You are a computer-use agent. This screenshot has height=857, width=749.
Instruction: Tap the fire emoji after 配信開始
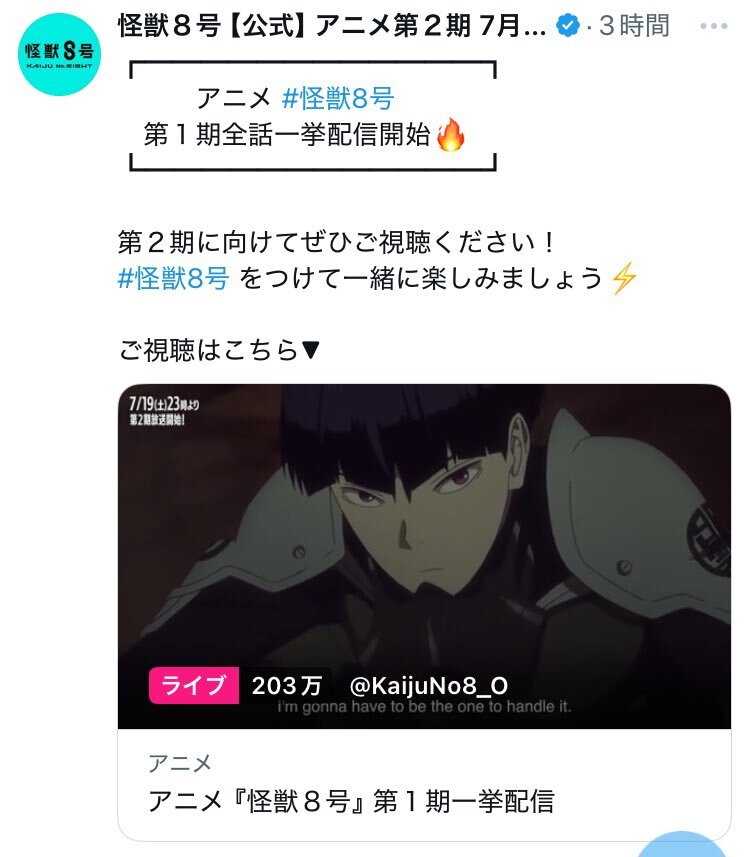(450, 134)
